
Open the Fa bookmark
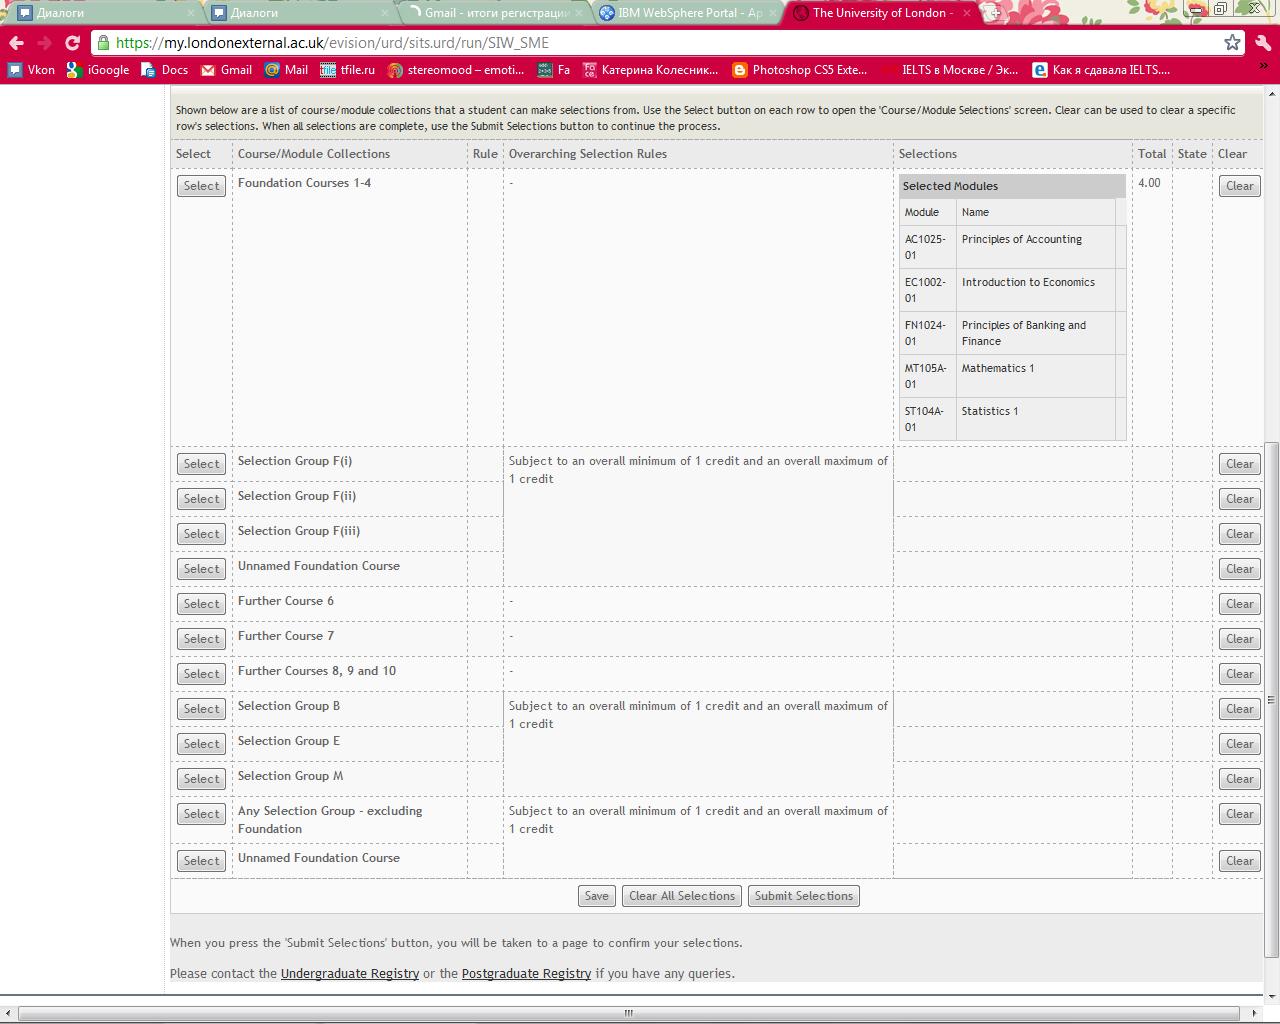click(x=554, y=70)
